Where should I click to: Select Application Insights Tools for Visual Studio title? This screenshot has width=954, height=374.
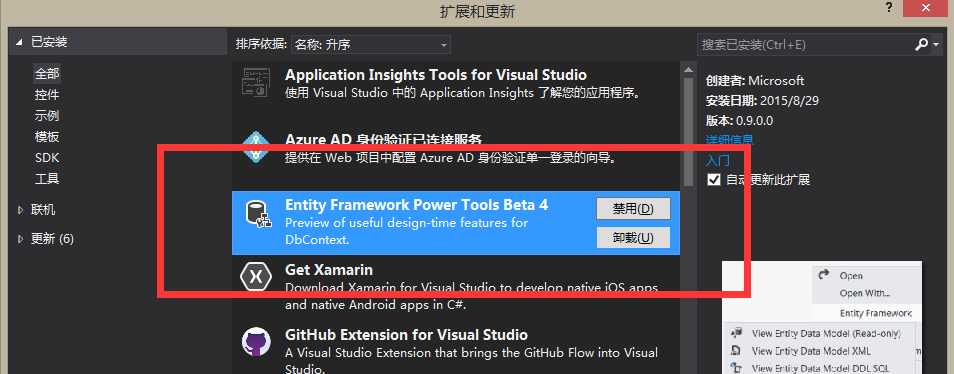point(436,75)
